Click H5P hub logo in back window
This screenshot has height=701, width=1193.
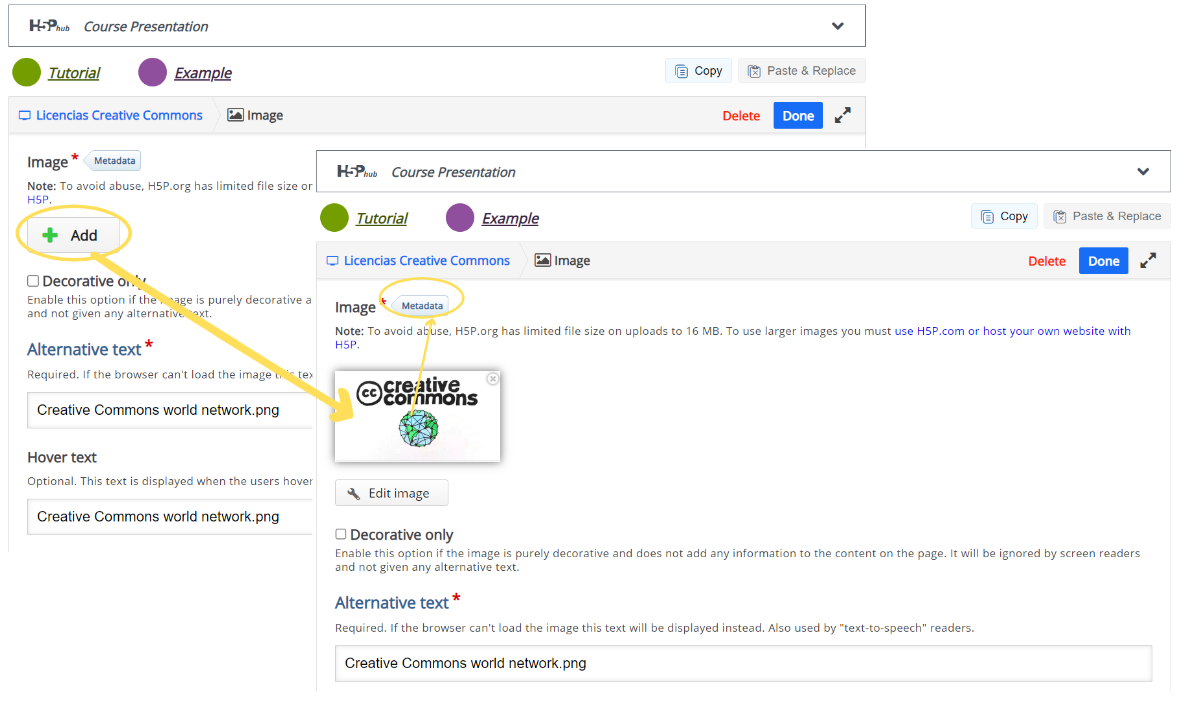(49, 26)
